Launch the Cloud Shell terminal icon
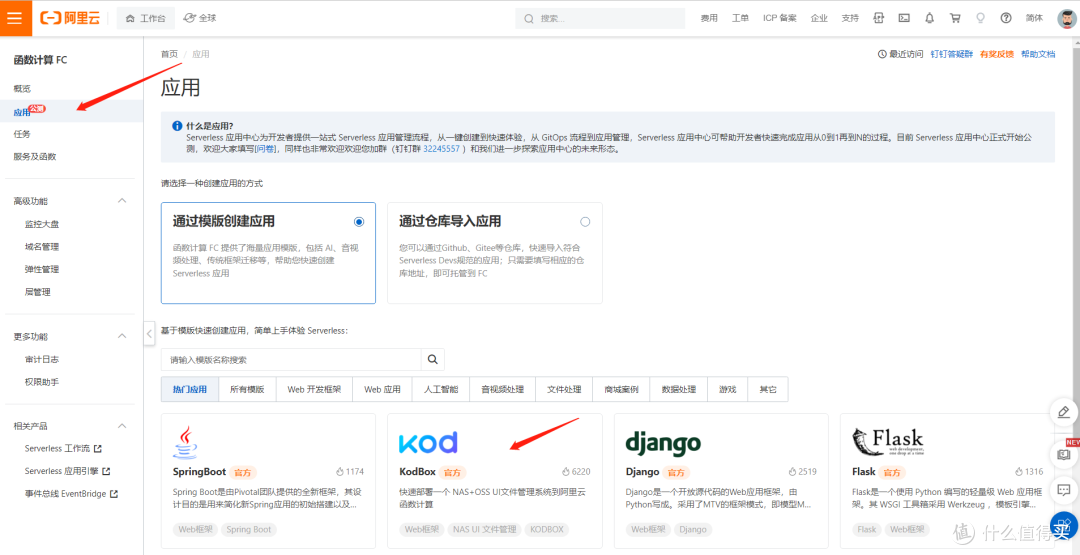 click(x=904, y=19)
